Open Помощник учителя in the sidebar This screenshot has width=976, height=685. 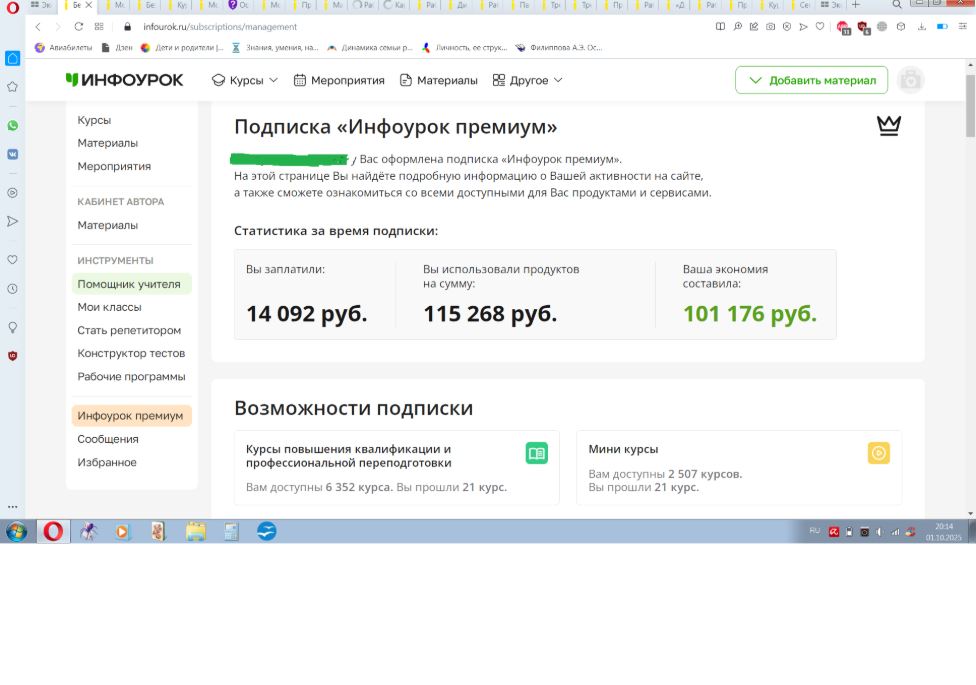(129, 284)
